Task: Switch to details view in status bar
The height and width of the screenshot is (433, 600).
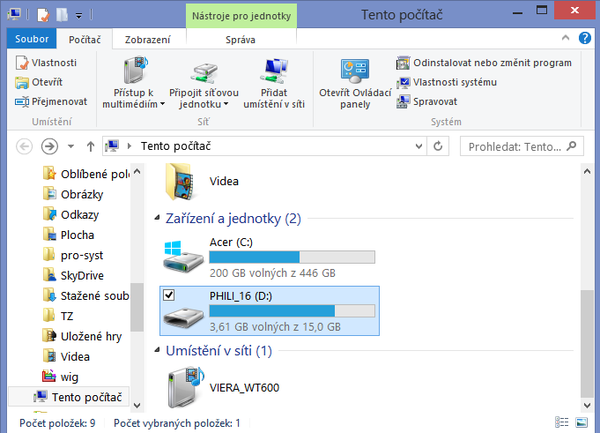Action: (561, 422)
